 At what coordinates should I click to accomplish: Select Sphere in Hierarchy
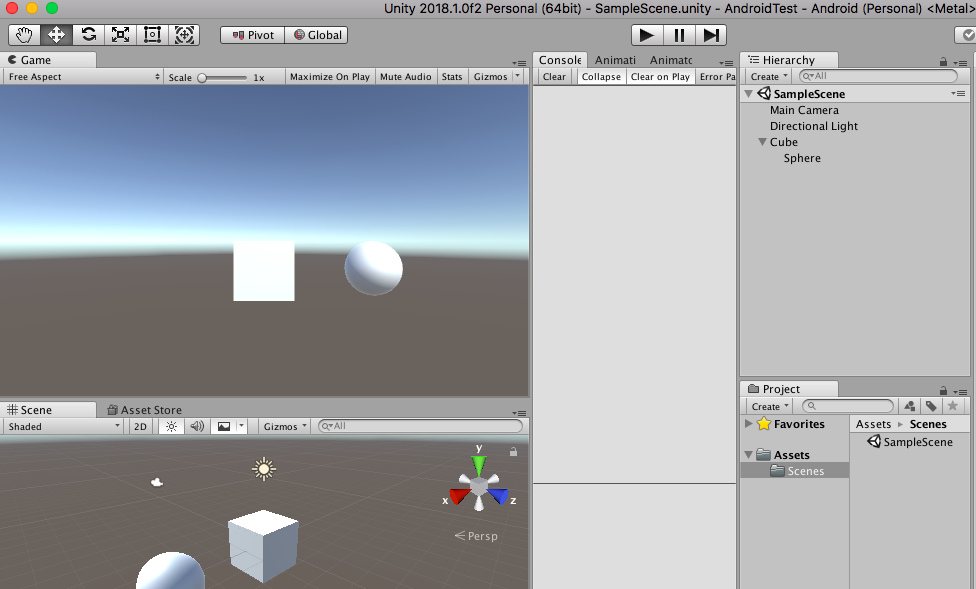point(802,158)
